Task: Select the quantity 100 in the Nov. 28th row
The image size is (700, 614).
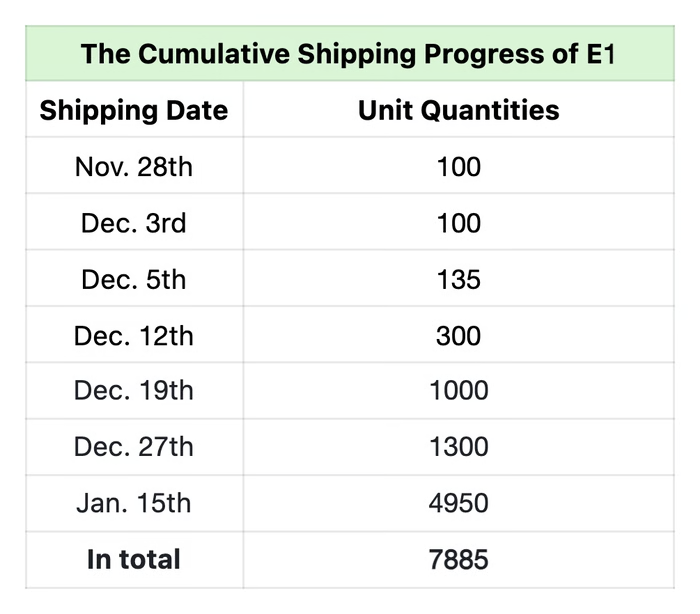Action: pos(459,166)
